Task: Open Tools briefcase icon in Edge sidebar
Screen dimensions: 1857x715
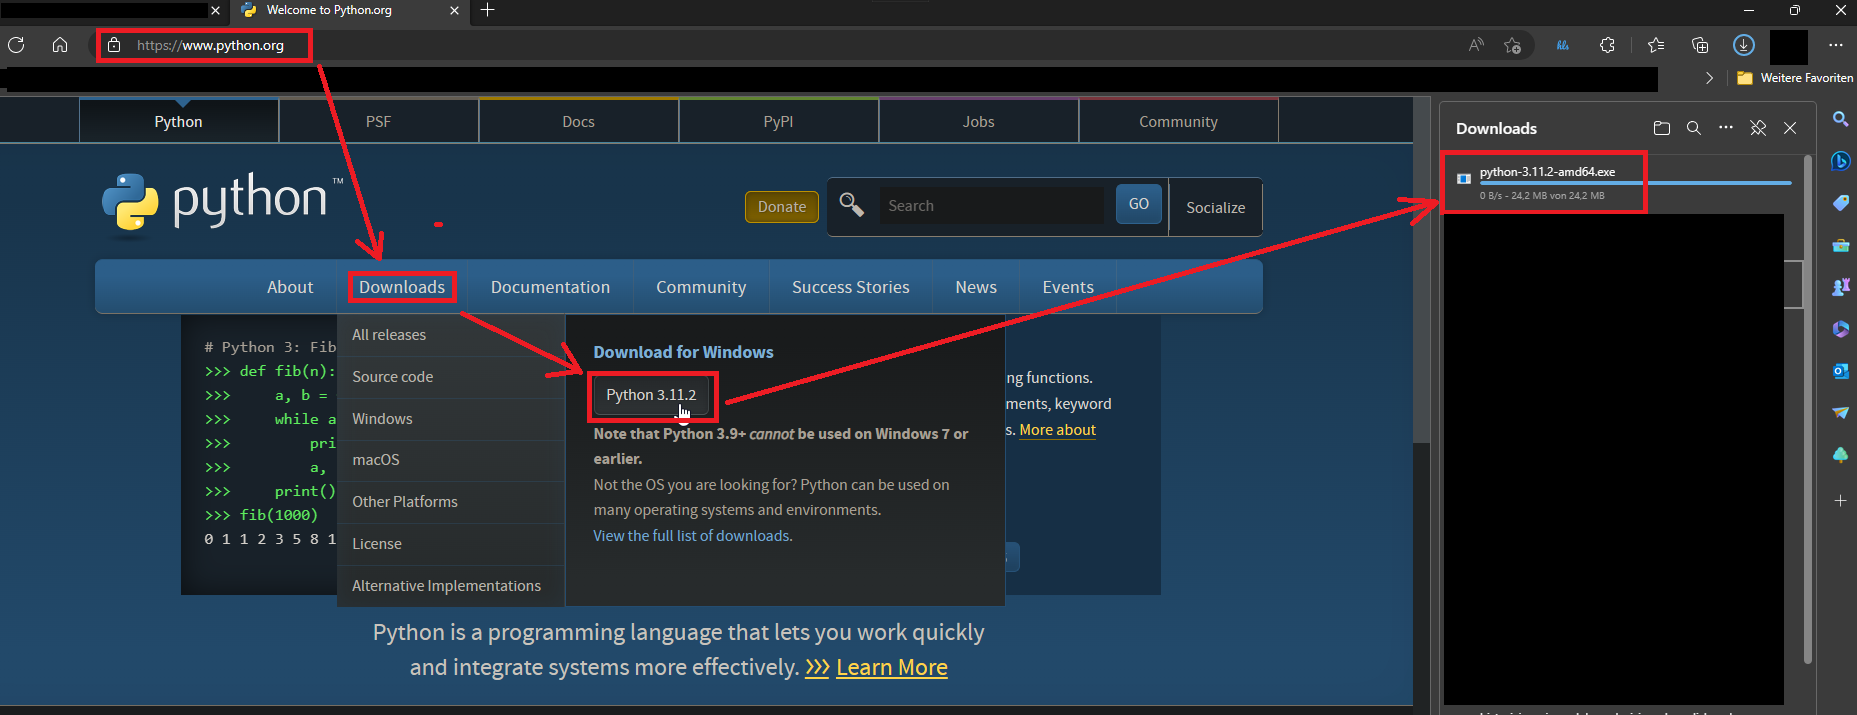Action: click(x=1840, y=245)
